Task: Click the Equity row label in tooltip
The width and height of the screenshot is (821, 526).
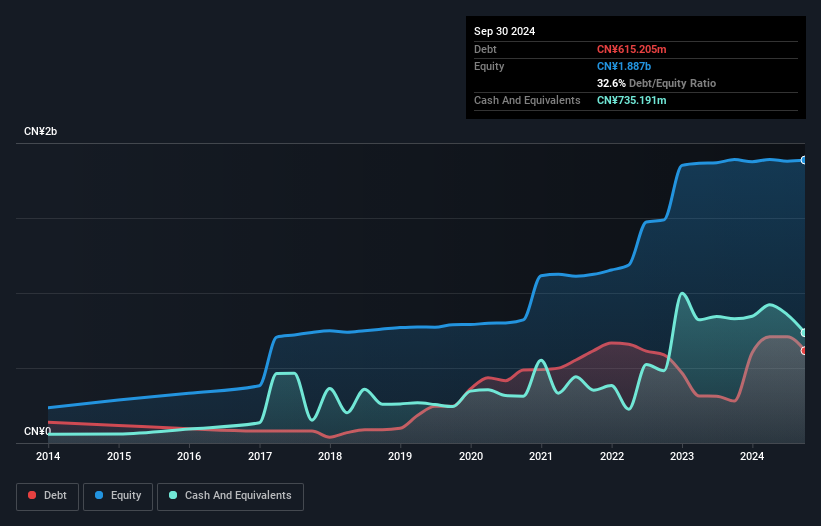Action: coord(489,66)
